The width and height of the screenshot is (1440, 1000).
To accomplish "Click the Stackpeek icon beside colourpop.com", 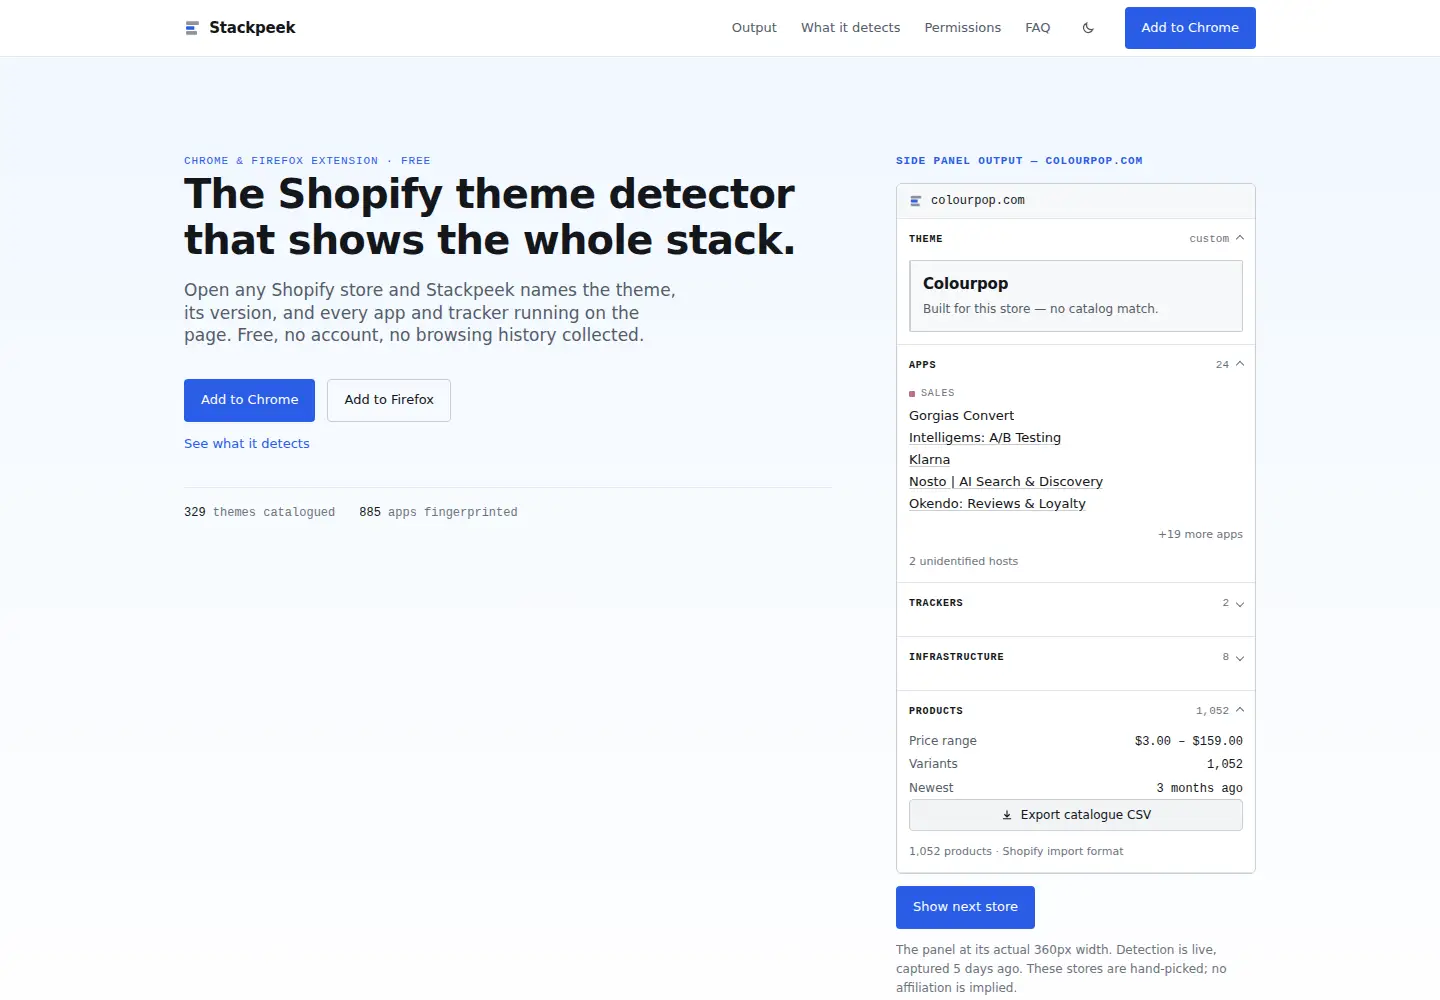I will (x=916, y=201).
